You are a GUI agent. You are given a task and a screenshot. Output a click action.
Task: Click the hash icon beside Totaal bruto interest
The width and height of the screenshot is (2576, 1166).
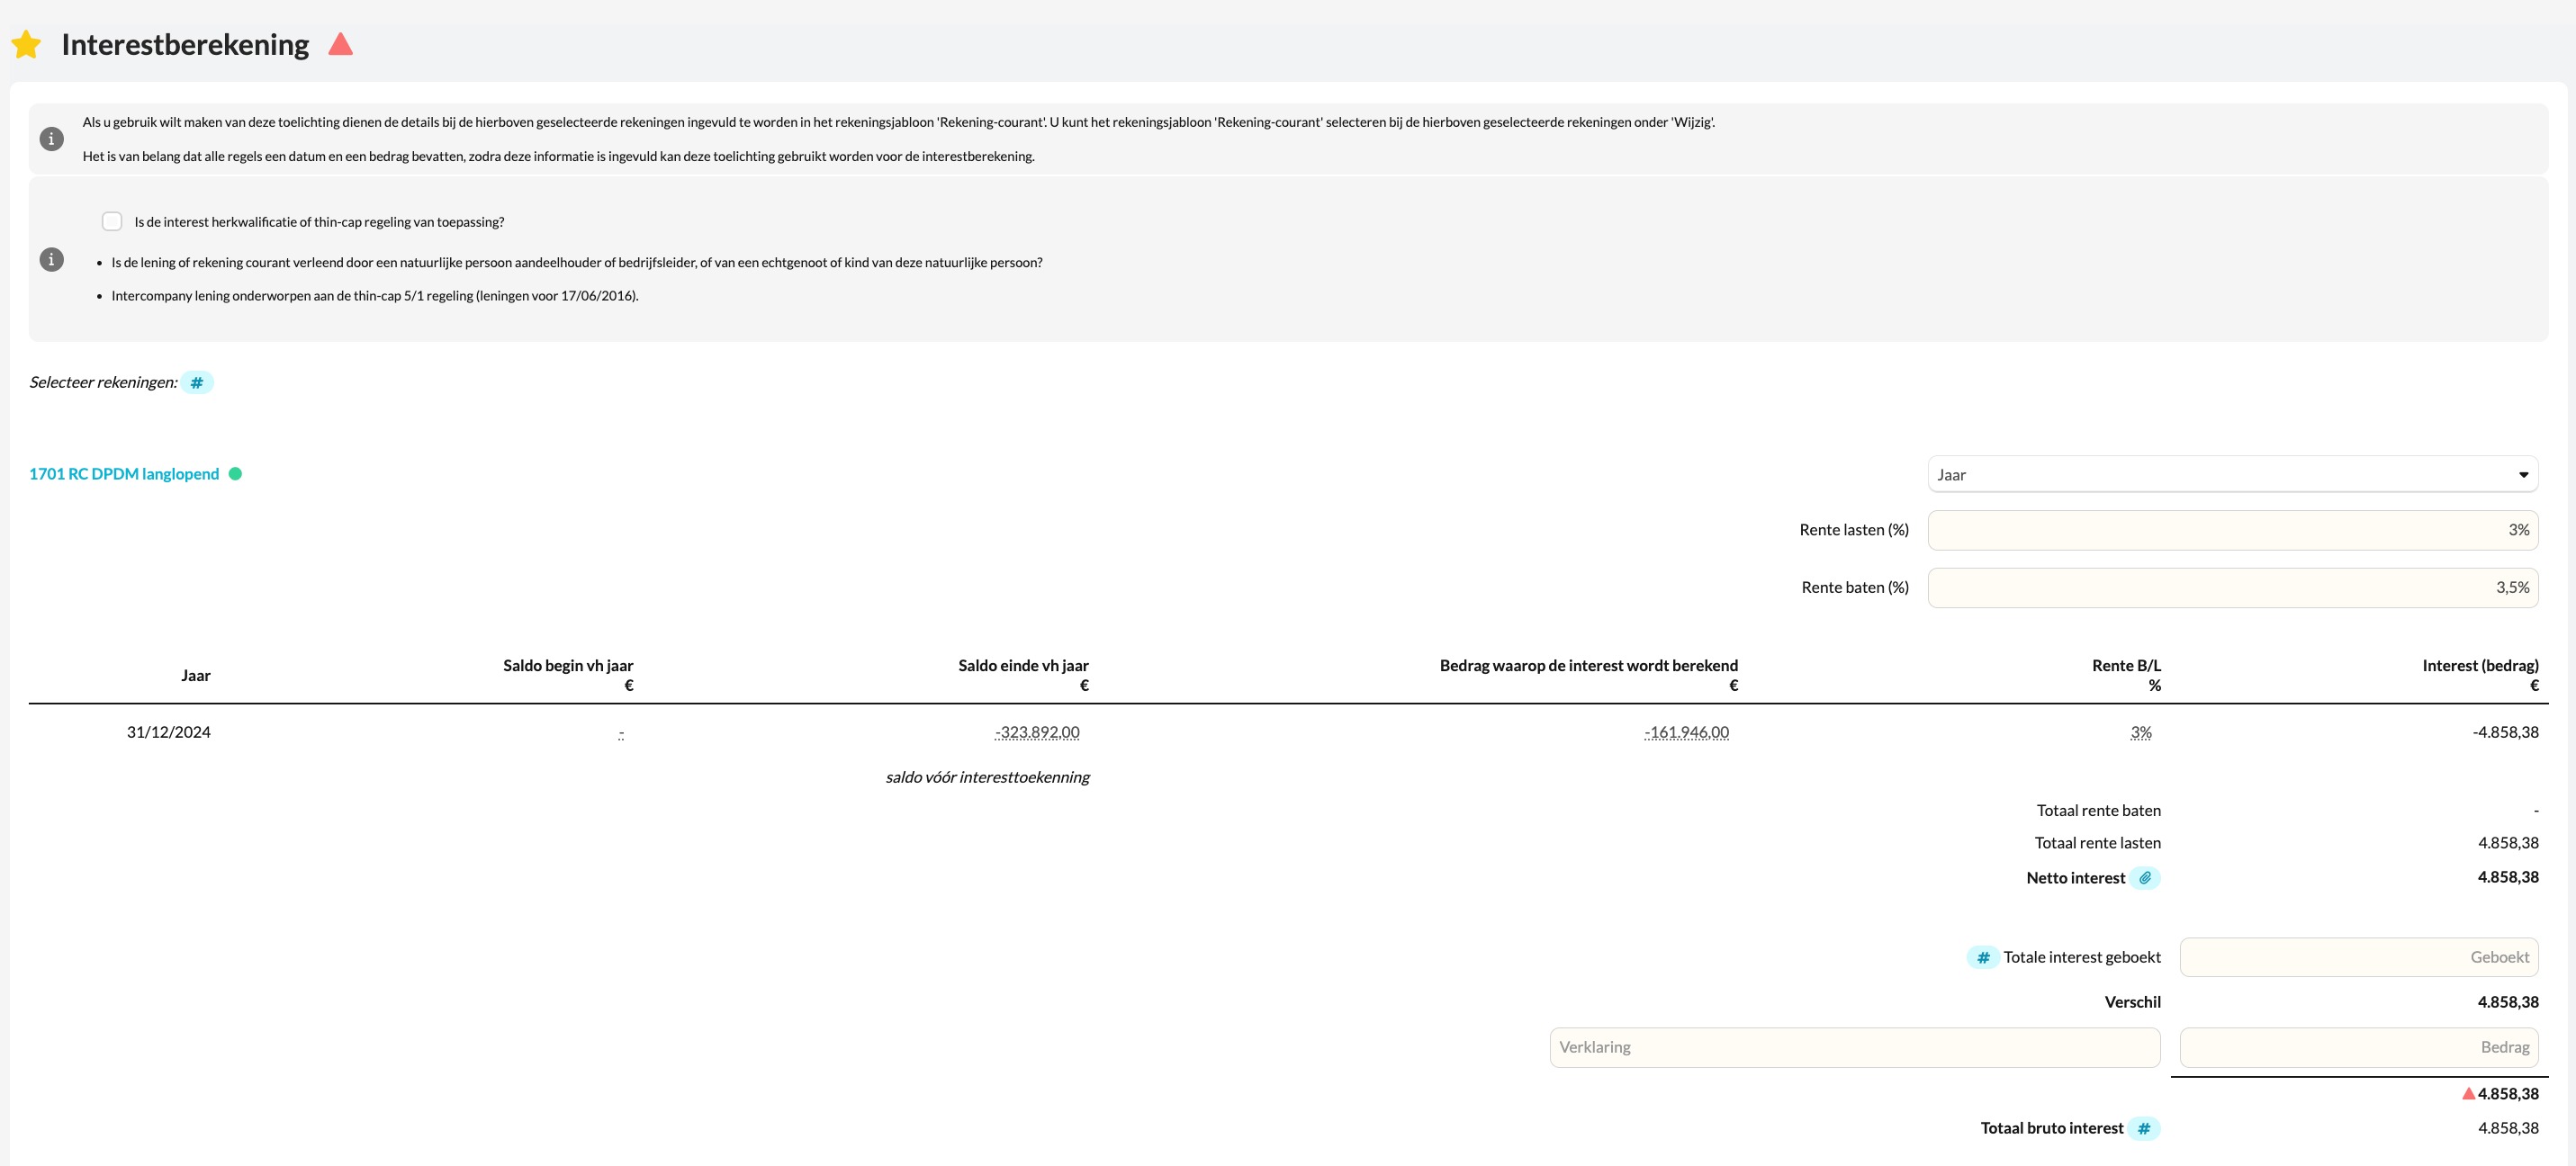click(x=2144, y=1129)
